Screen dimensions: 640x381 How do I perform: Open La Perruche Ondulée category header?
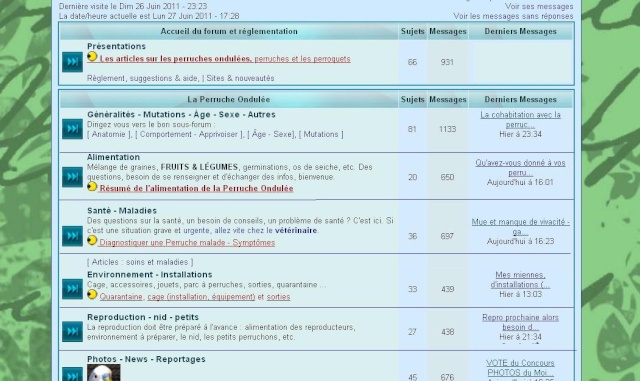229,99
